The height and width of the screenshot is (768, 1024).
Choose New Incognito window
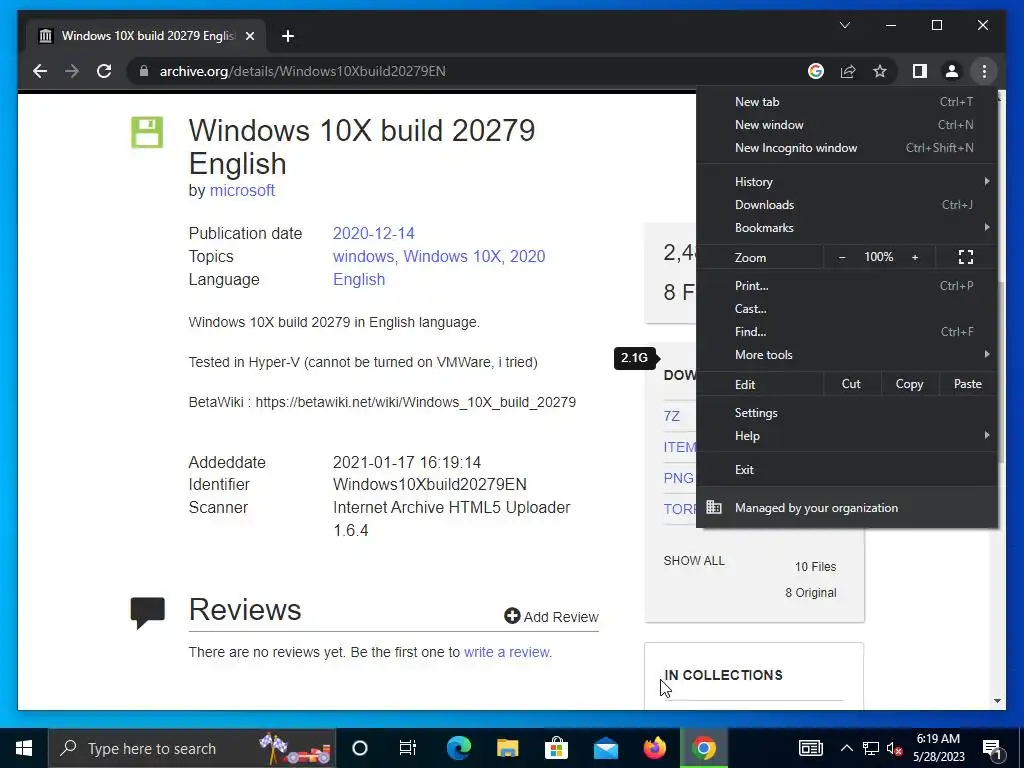coord(847,148)
